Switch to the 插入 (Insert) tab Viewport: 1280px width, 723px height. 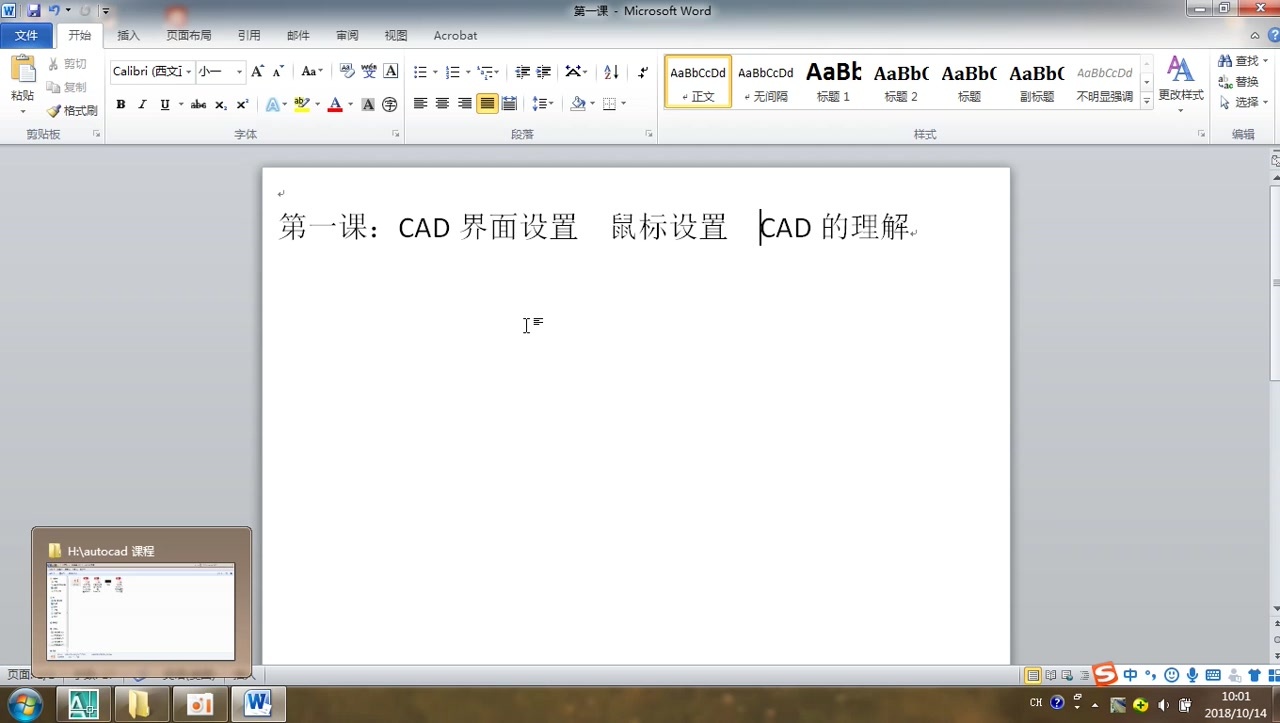[x=128, y=35]
